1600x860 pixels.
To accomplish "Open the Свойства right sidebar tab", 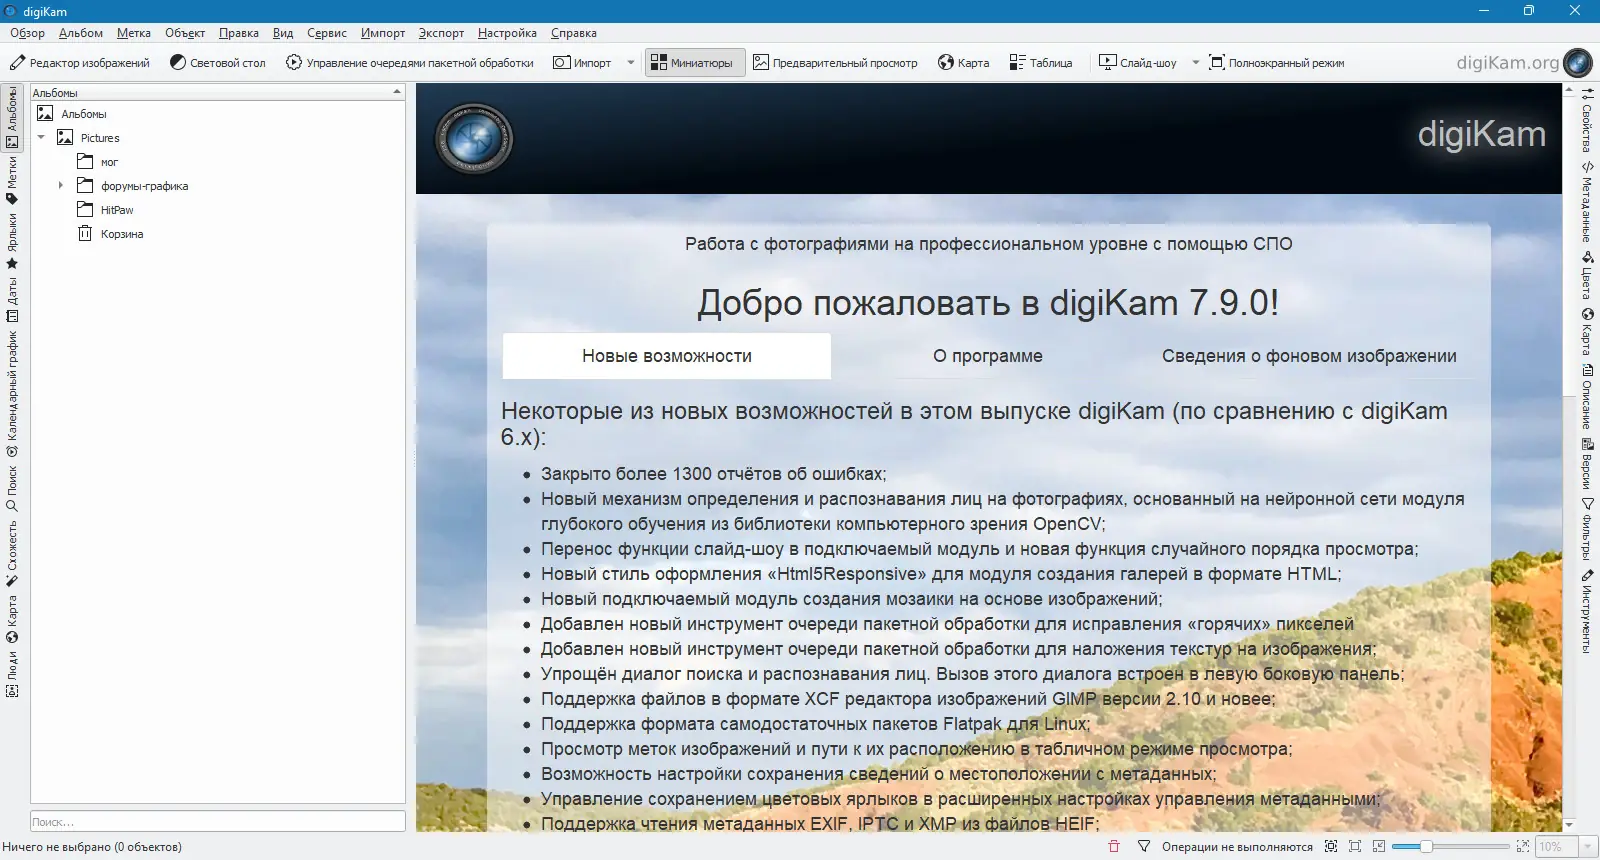I will point(1587,119).
